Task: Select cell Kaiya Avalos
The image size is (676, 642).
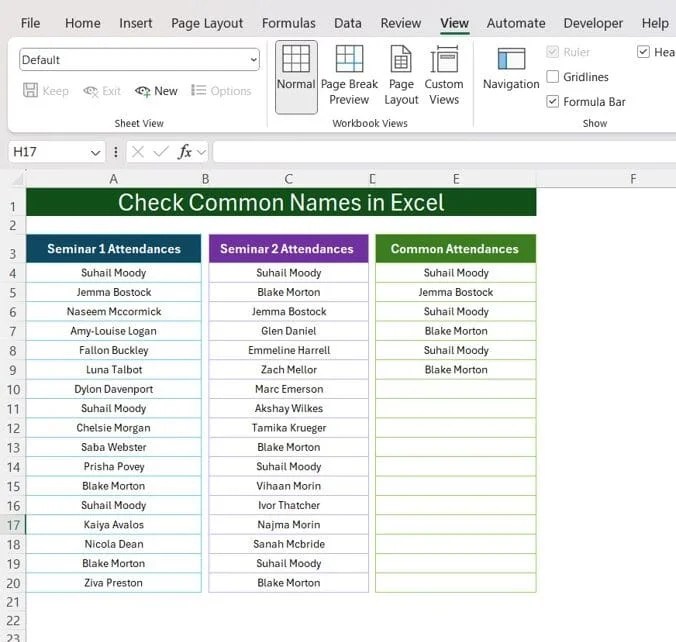Action: point(113,525)
